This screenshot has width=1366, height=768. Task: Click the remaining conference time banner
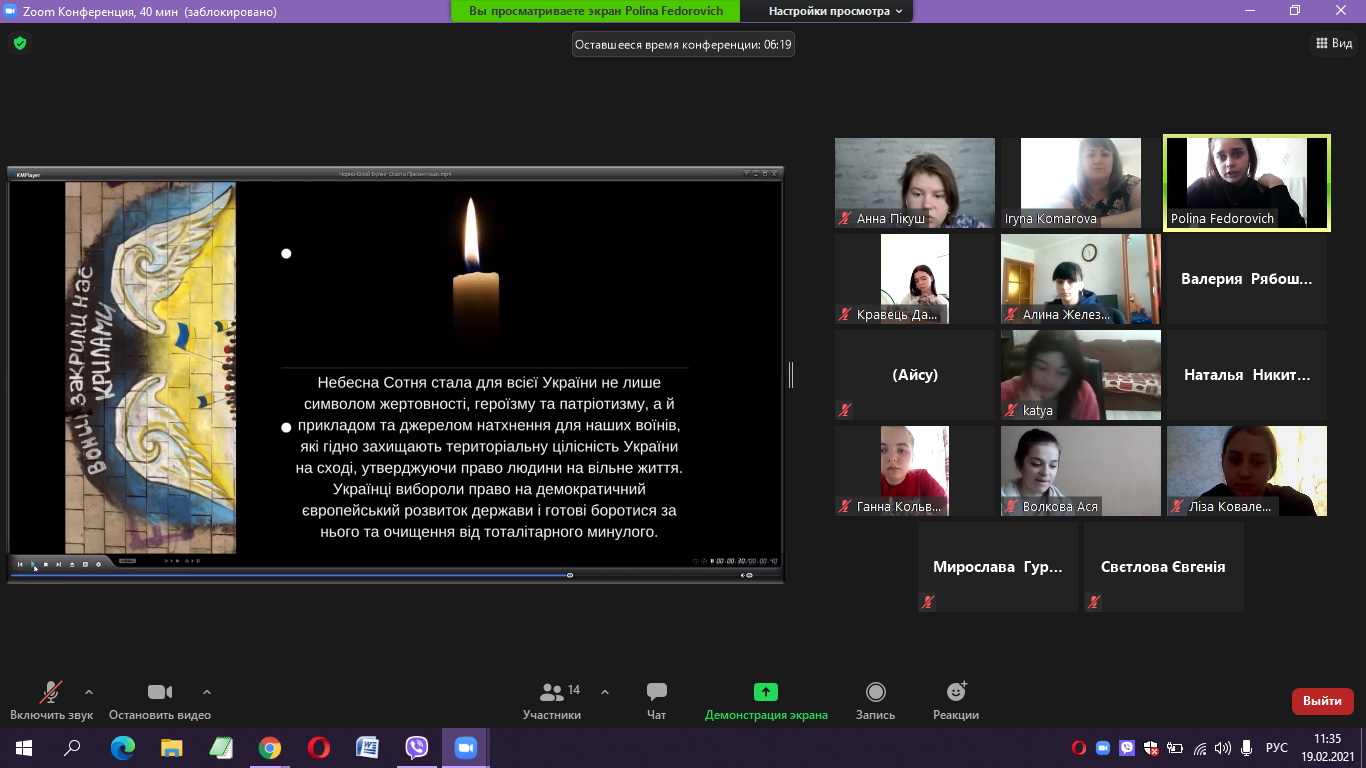coord(683,44)
